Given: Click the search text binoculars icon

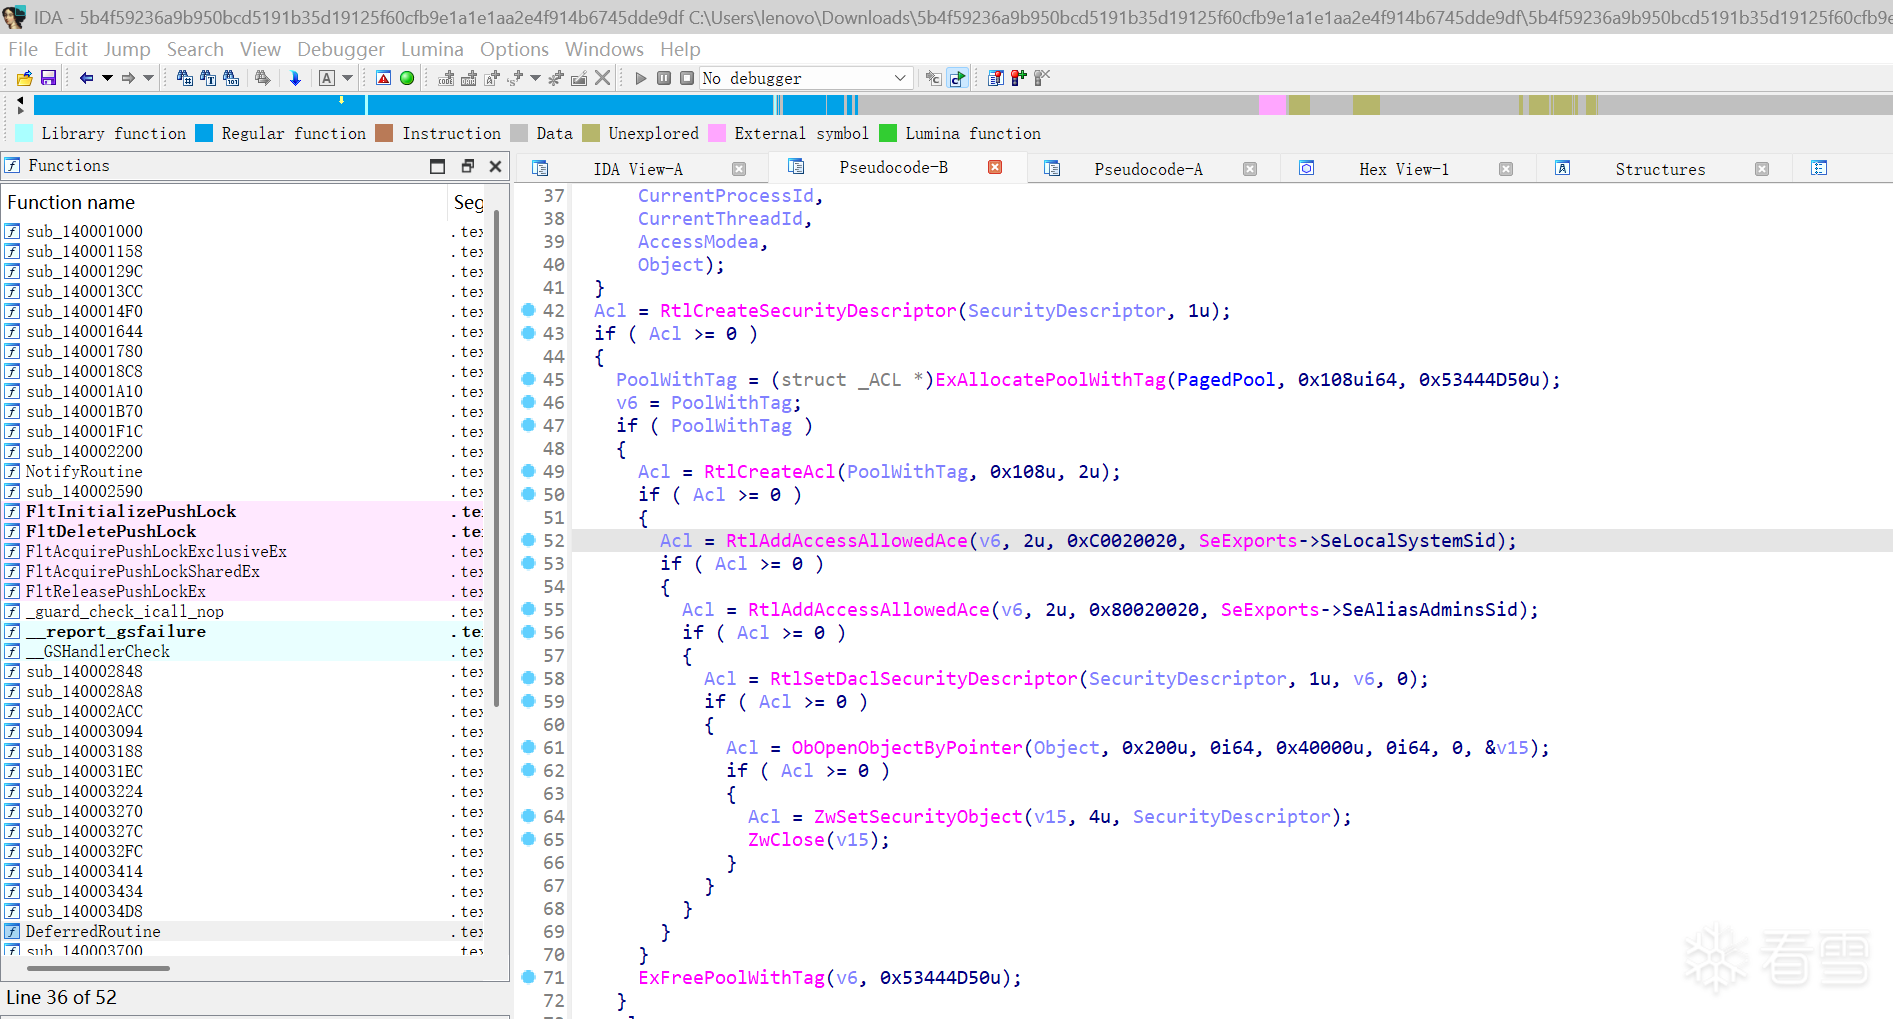Looking at the screenshot, I should point(208,78).
